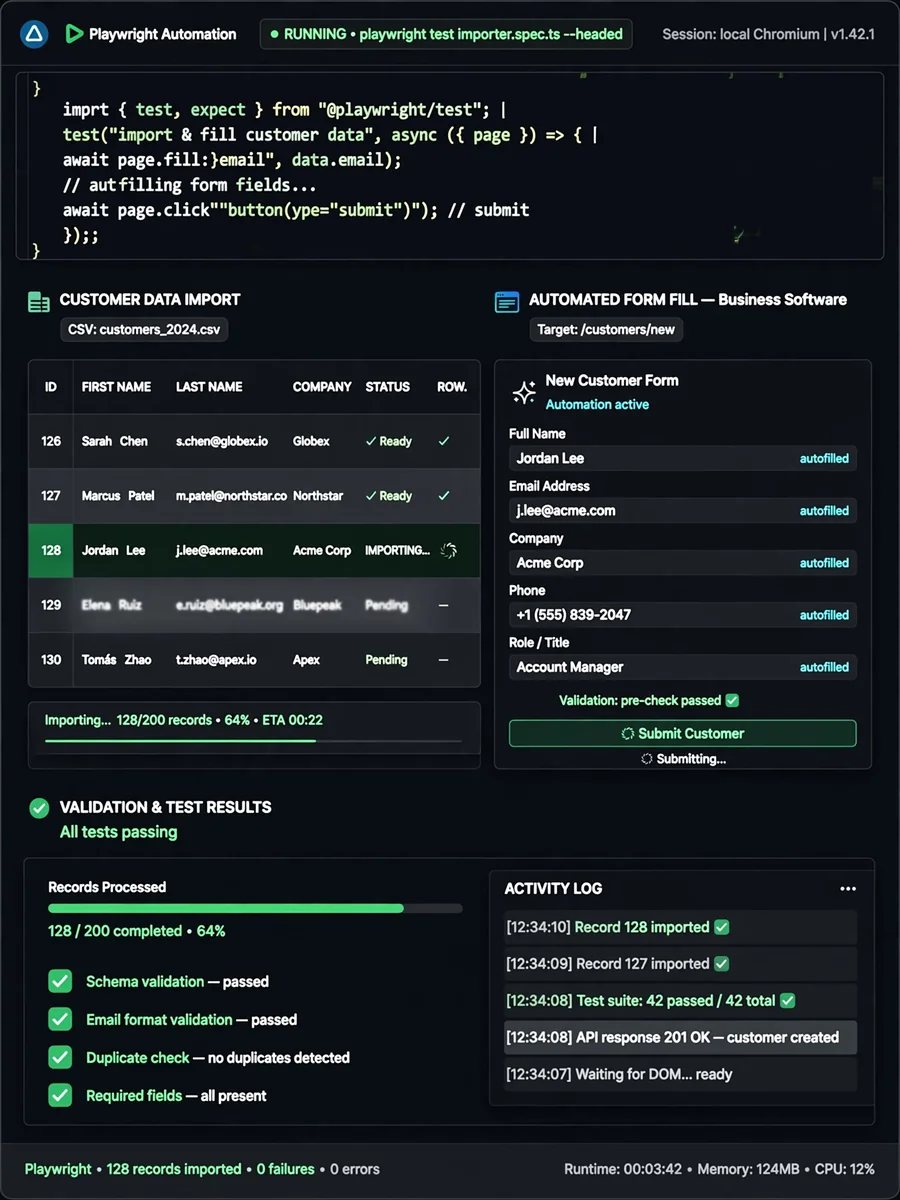Click the autofilled tag on Full Name field
Viewport: 900px width, 1200px height.
click(x=824, y=459)
